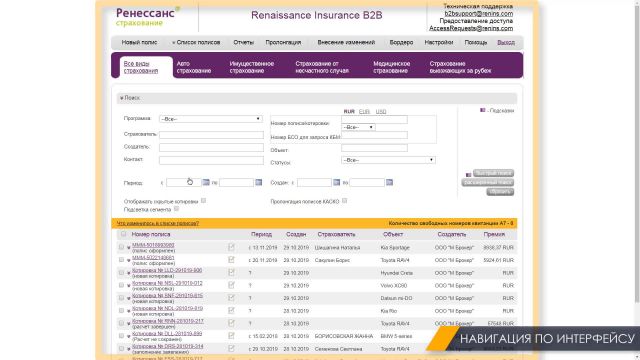Click edit icon in RNN-281019-217 quote row
The image size is (640, 360).
coord(231,323)
